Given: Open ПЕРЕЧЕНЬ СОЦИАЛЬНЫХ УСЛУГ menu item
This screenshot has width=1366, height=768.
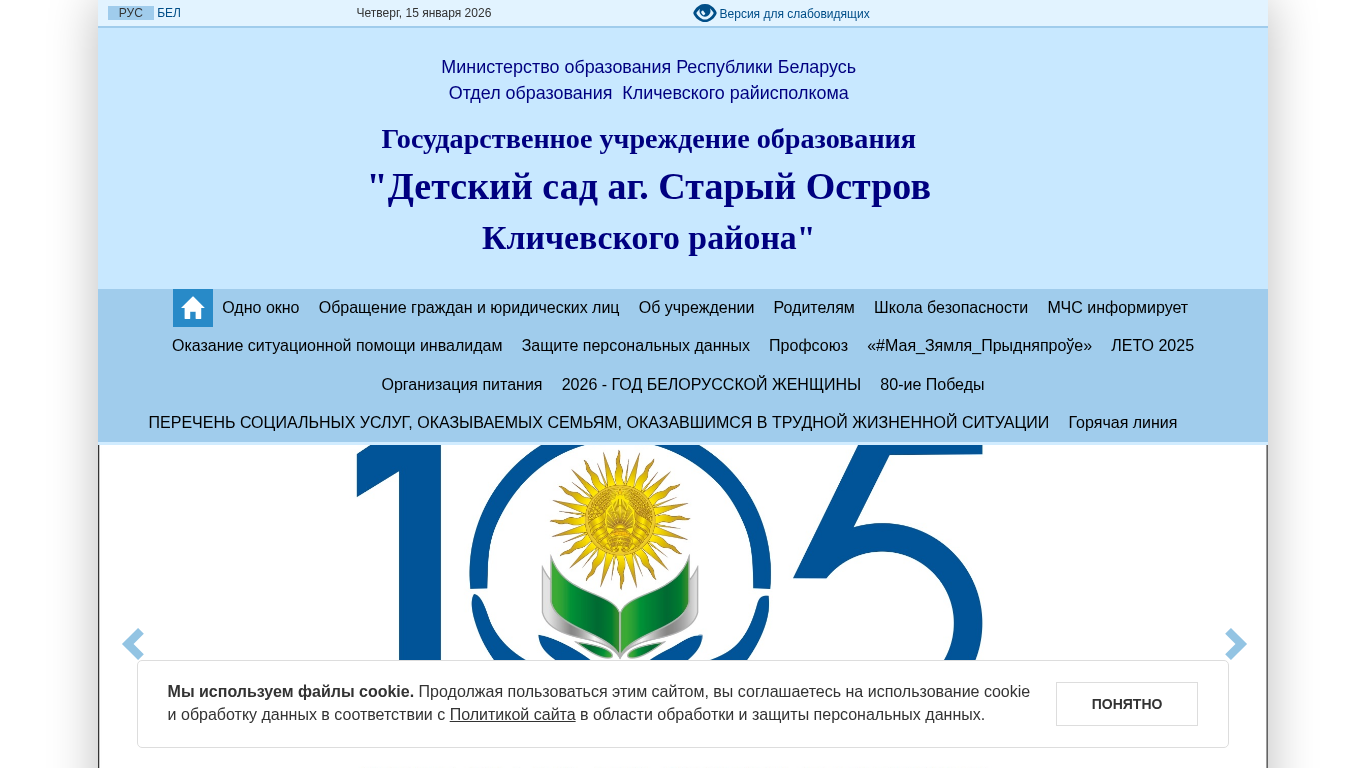Looking at the screenshot, I should click(599, 423).
